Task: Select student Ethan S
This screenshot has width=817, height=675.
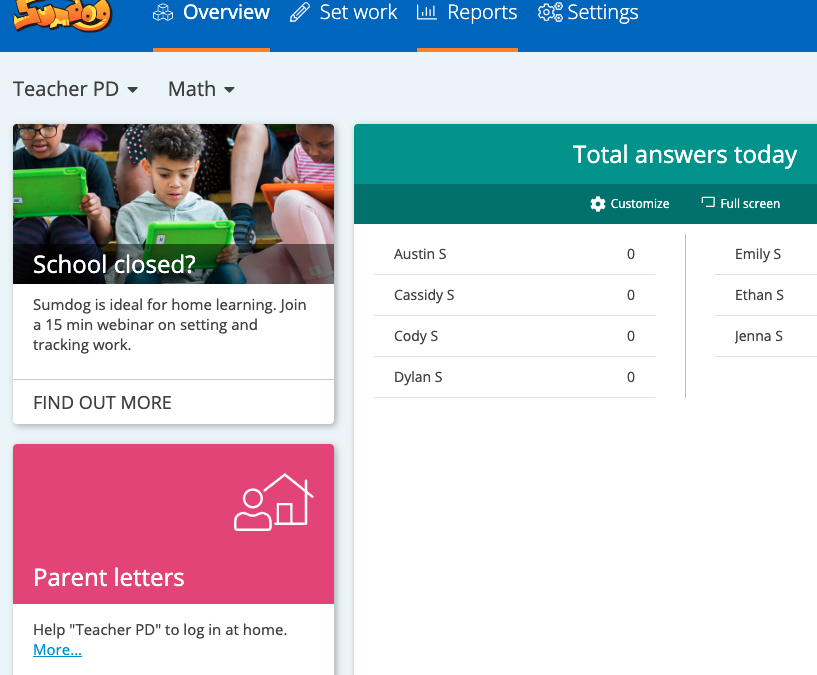Action: tap(759, 295)
